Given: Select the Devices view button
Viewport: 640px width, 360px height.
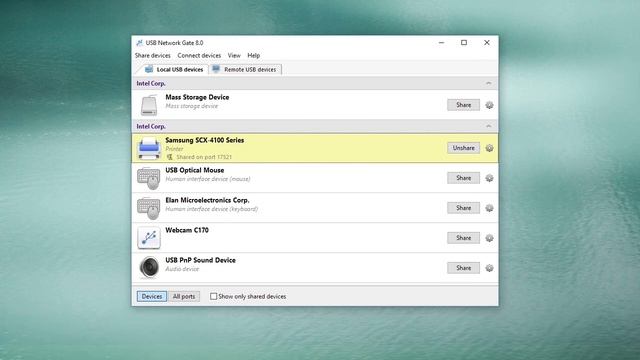Looking at the screenshot, I should pyautogui.click(x=152, y=296).
